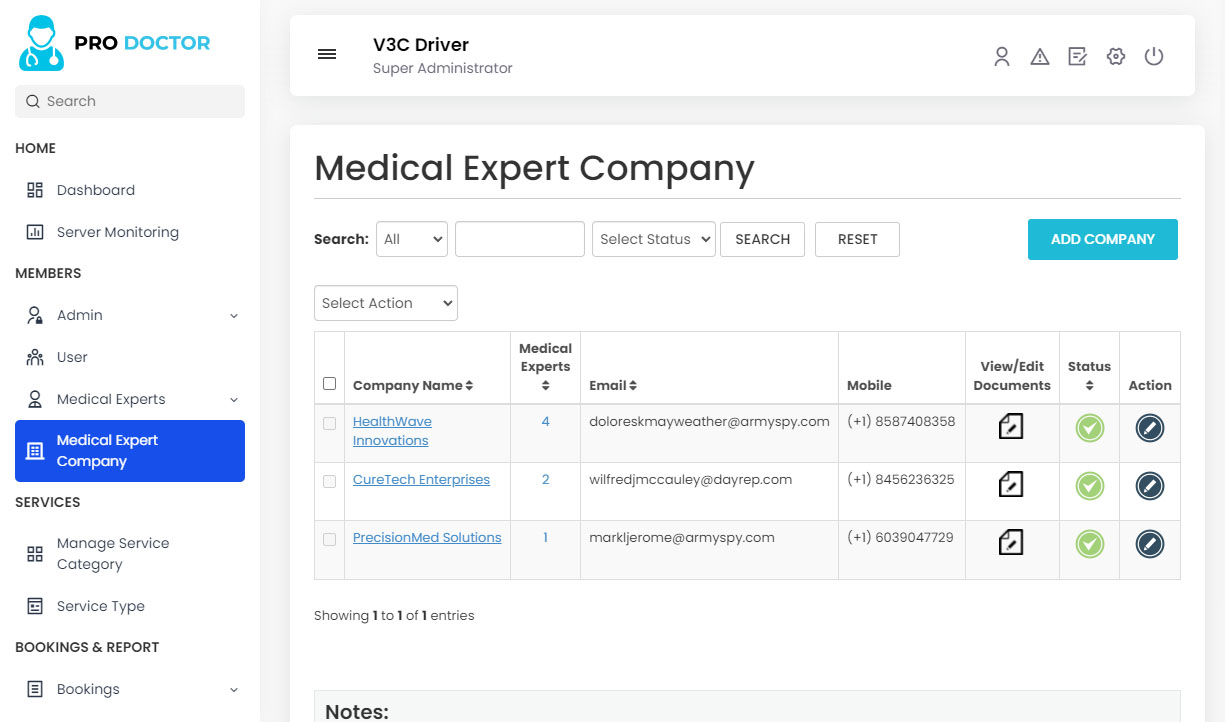Click inside the sidebar Search field
This screenshot has width=1225, height=722.
point(129,101)
